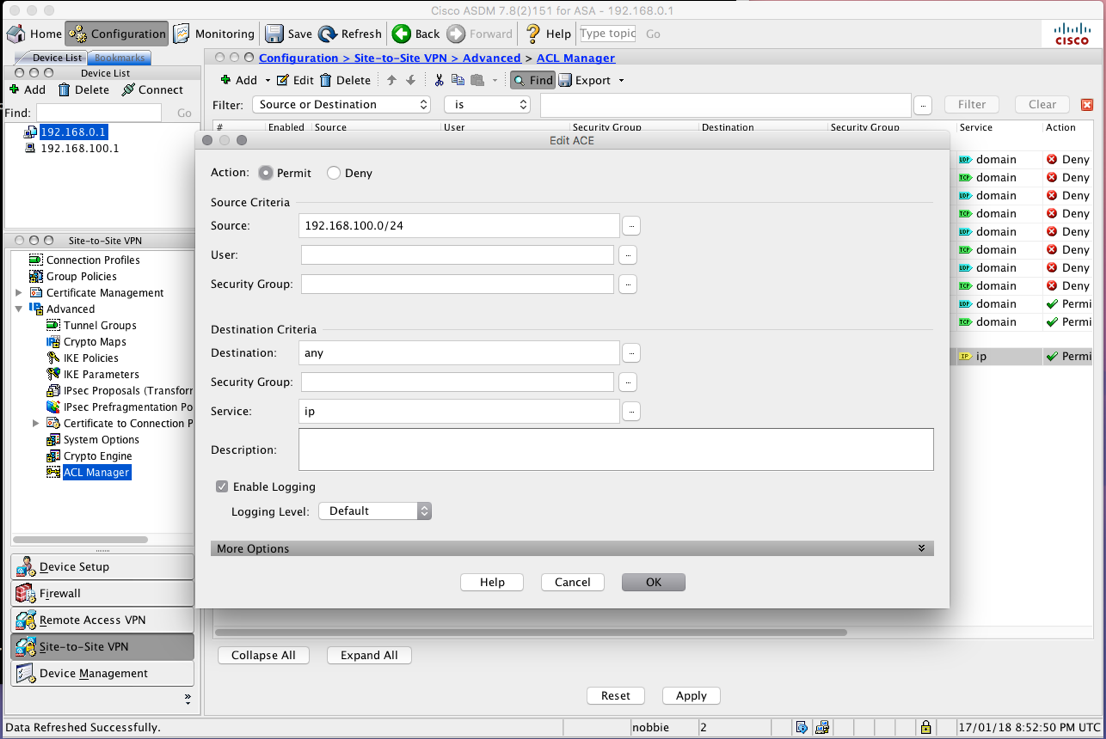Open the Logging Level dropdown
This screenshot has height=739, width=1106.
375,511
